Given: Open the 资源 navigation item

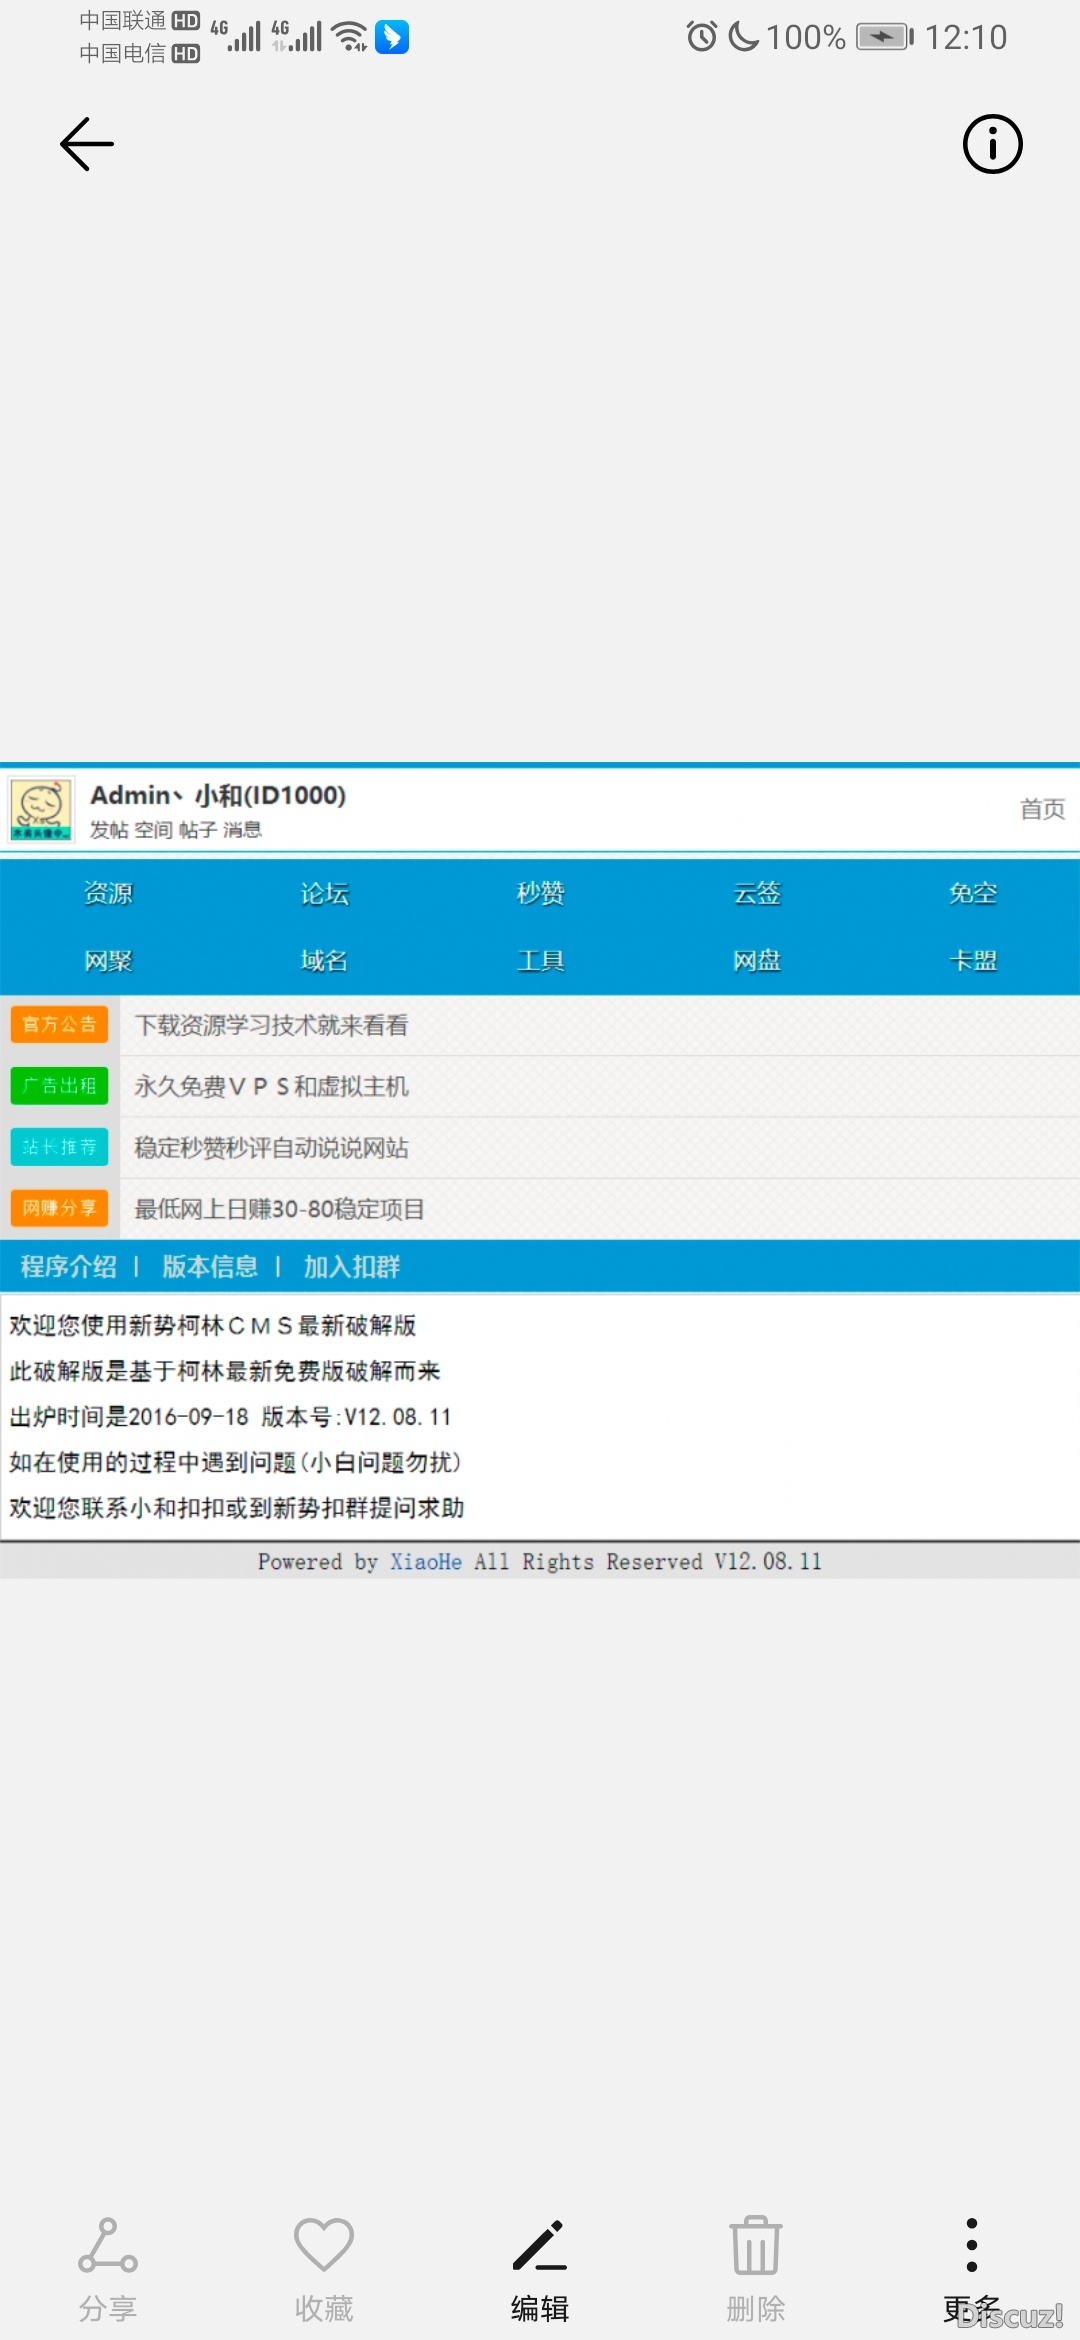Looking at the screenshot, I should 108,893.
